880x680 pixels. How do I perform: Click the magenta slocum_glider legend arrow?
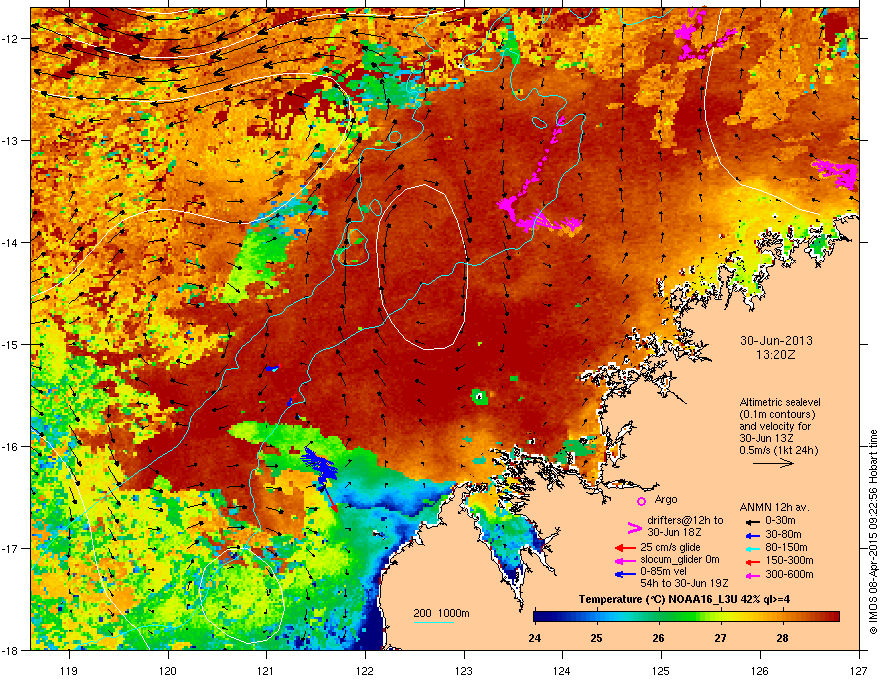click(625, 560)
